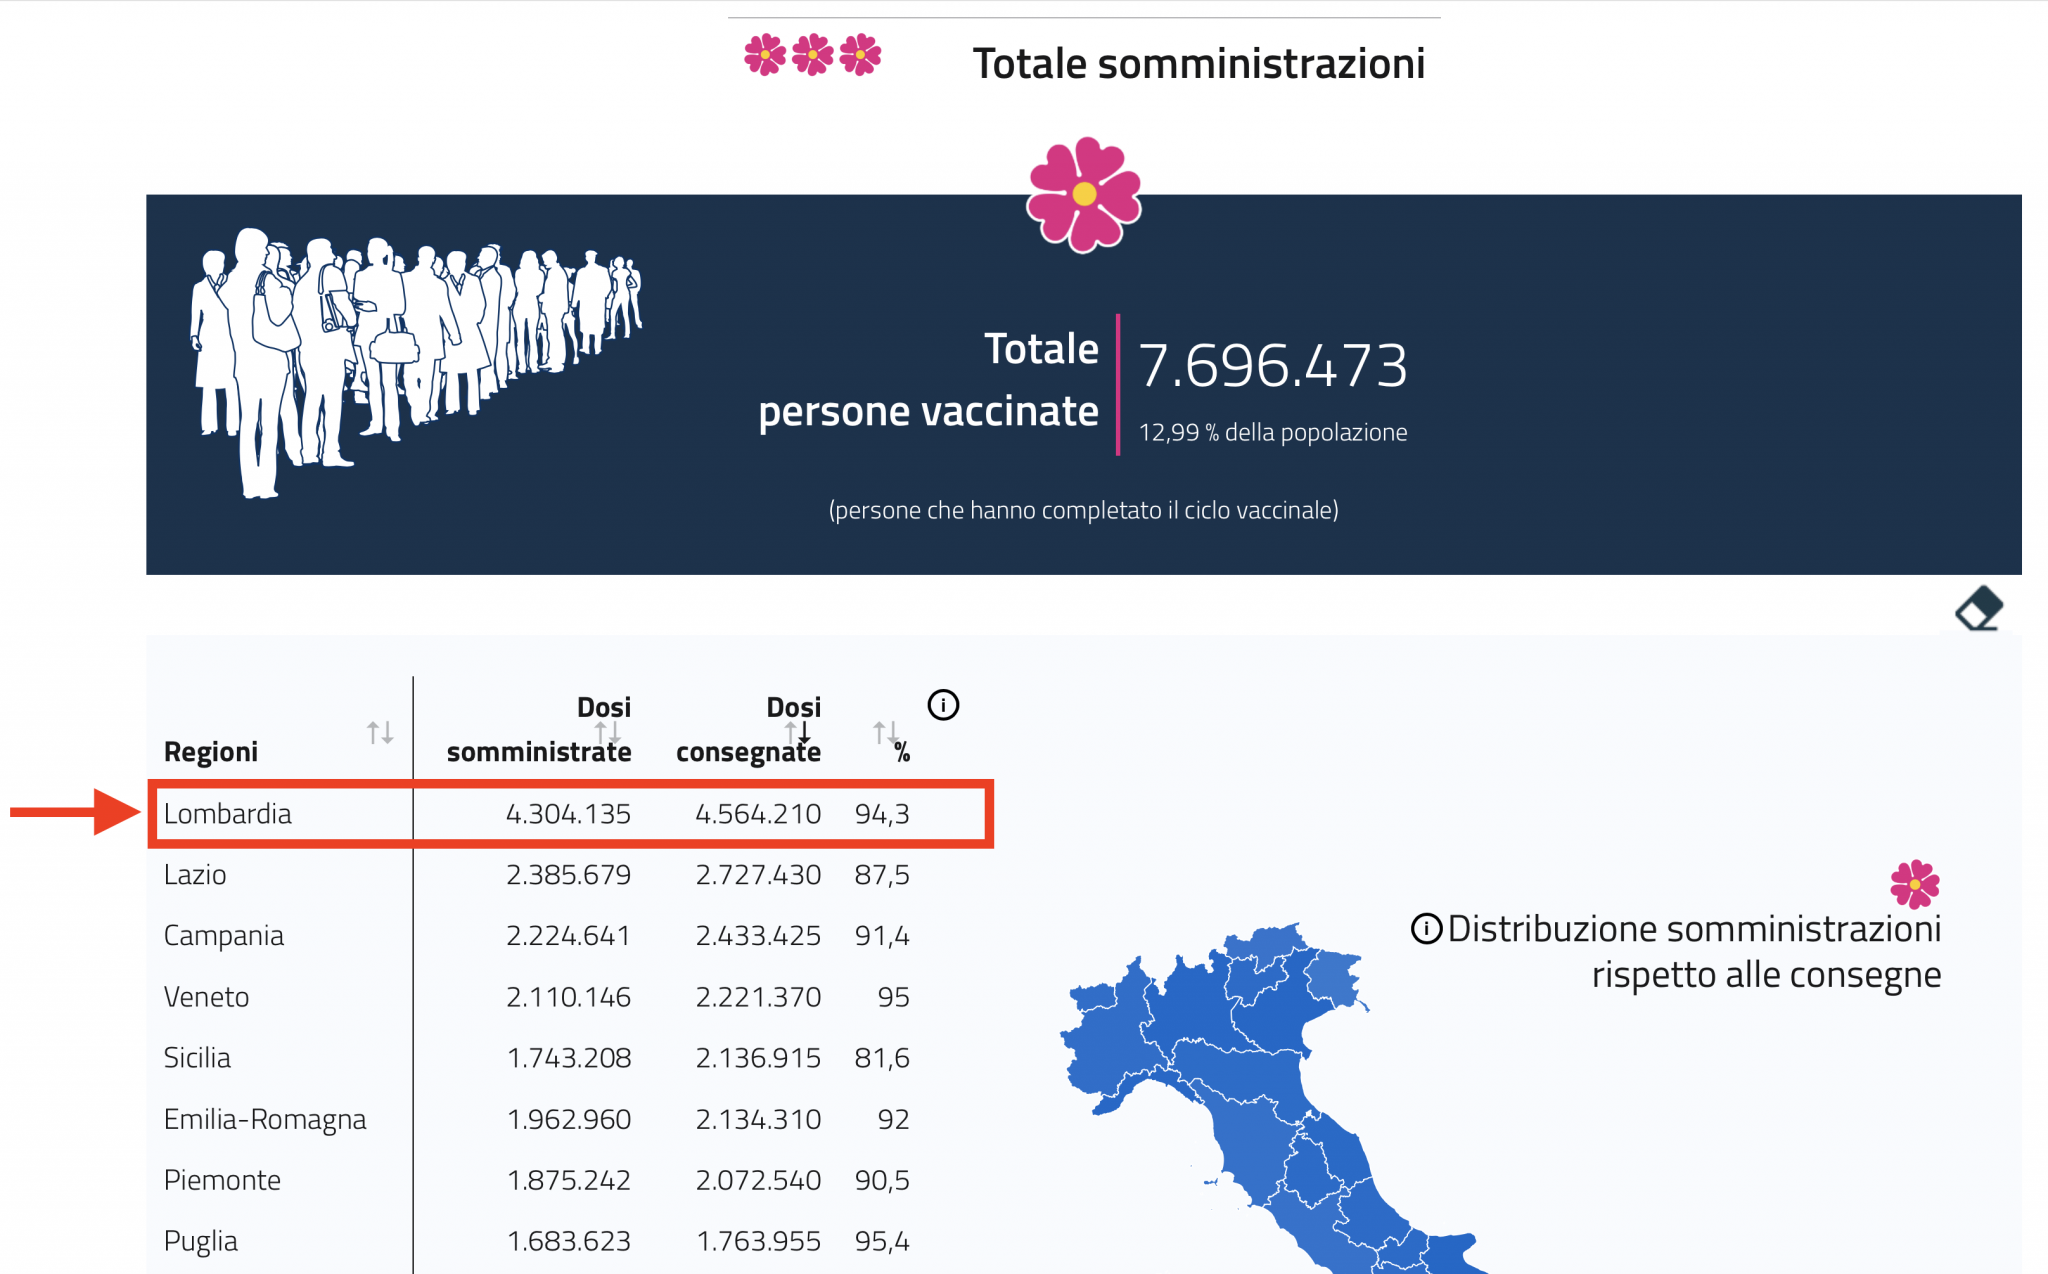Select the Lombardia row

tap(570, 814)
